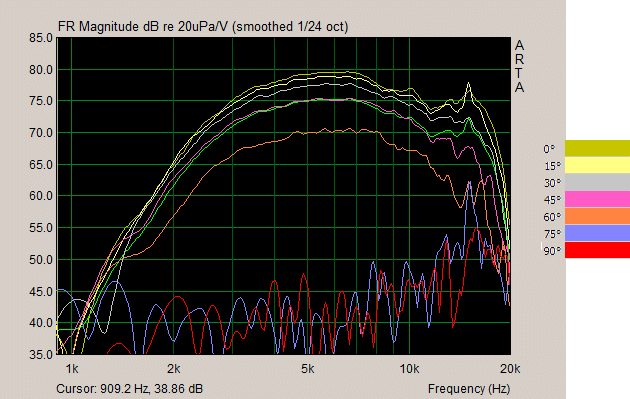
Task: Click the 1k frequency axis label
Action: 72,369
